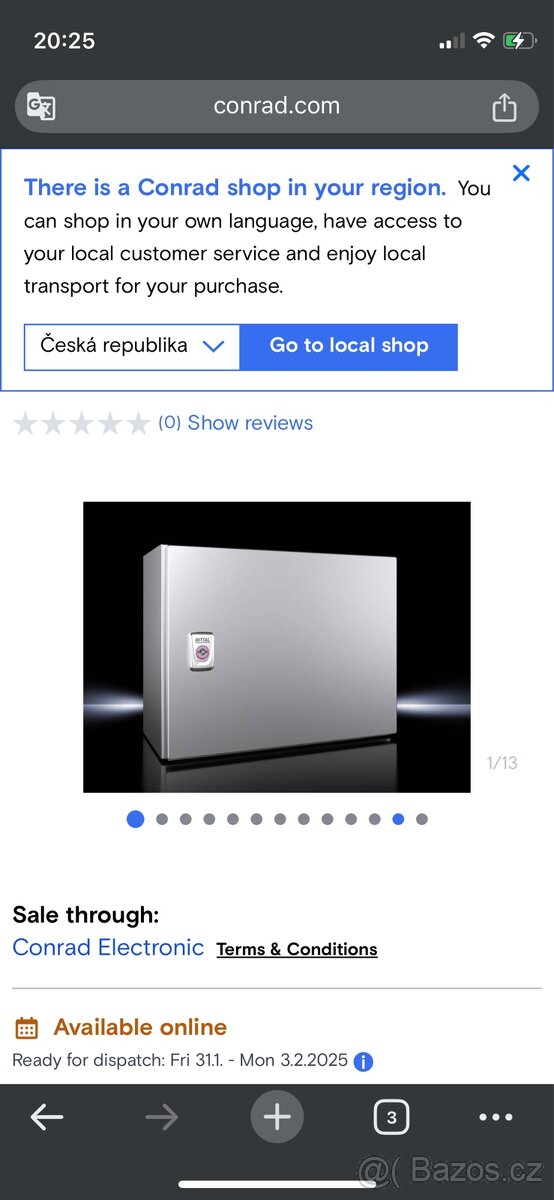Open a new tab with plus button
Screen dimensions: 554x1200
point(277,1117)
